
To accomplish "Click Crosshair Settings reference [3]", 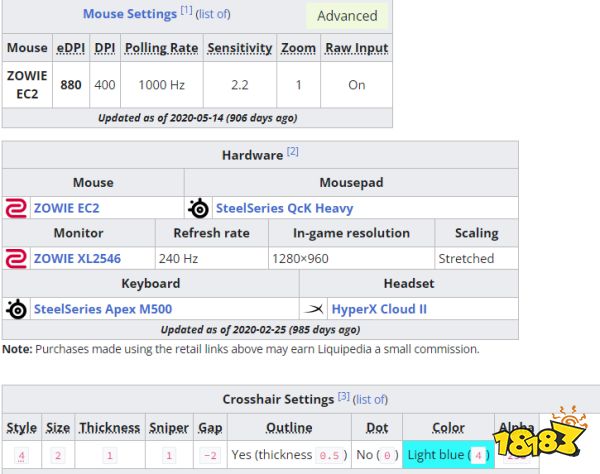I will 344,396.
